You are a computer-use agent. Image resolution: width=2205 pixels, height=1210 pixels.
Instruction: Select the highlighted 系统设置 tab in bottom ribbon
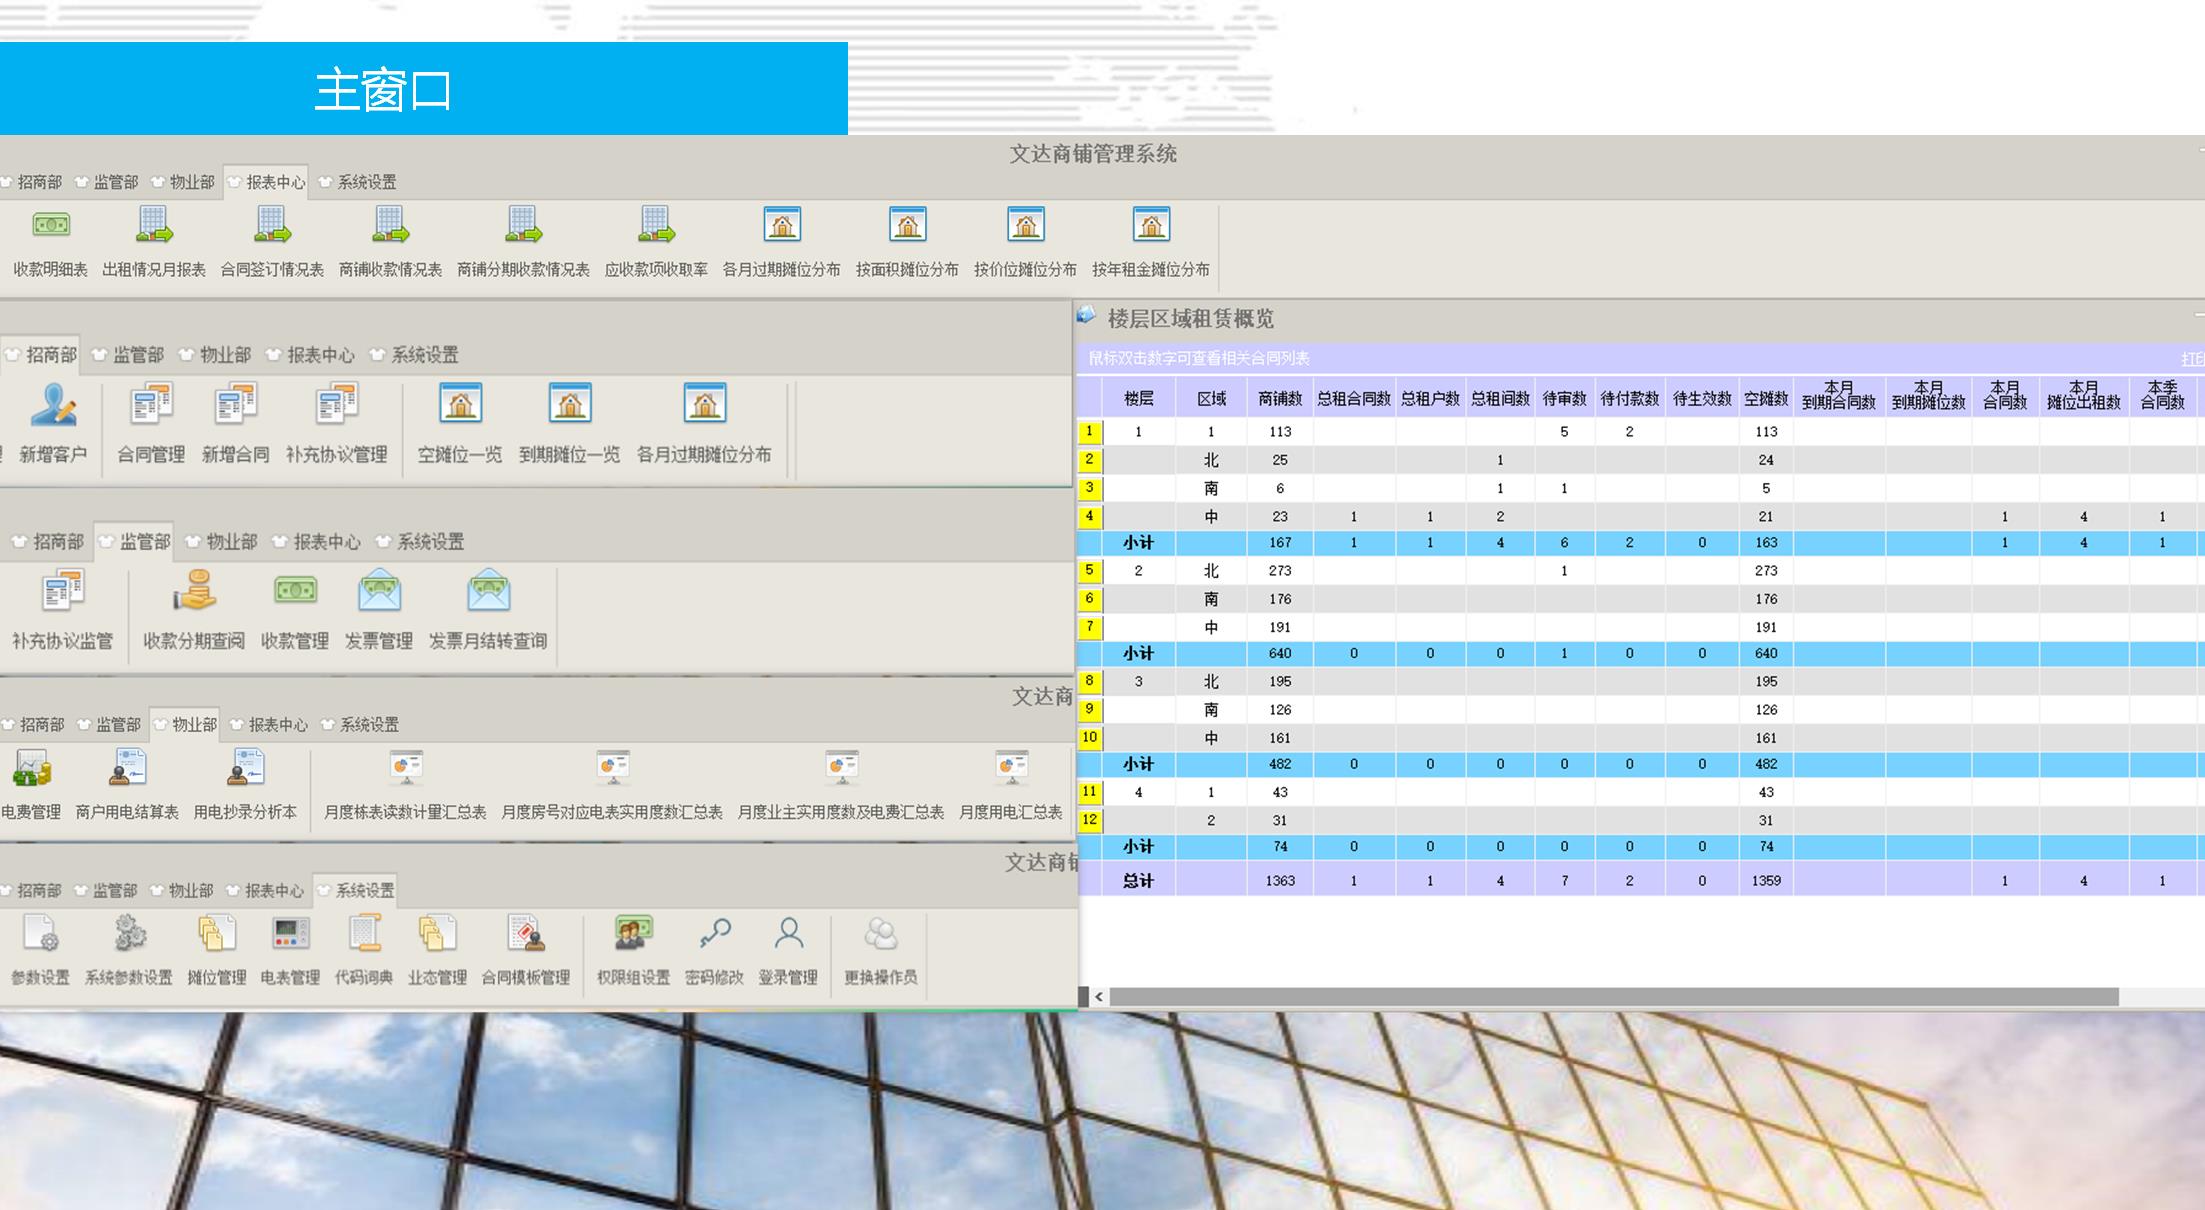356,890
